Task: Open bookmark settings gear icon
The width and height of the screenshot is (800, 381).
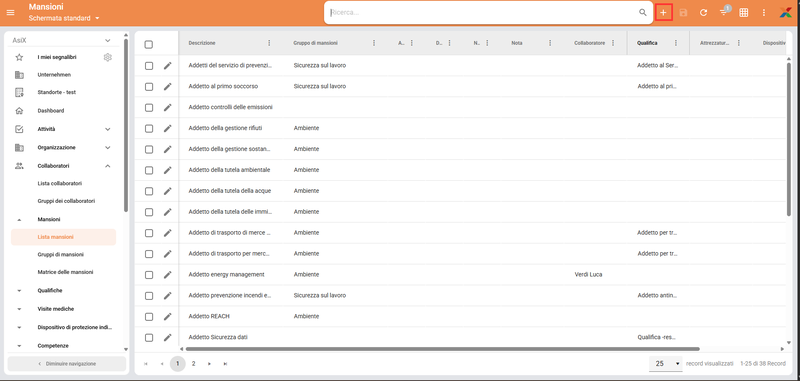Action: [x=107, y=57]
